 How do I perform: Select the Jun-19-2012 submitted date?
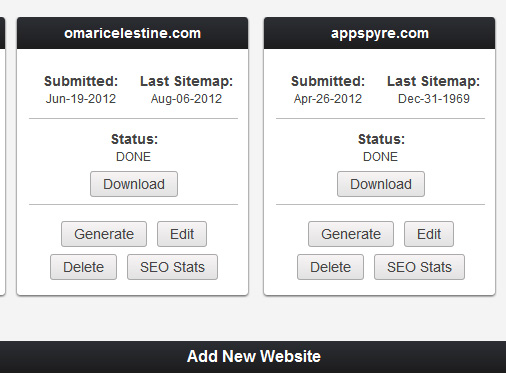click(x=81, y=99)
